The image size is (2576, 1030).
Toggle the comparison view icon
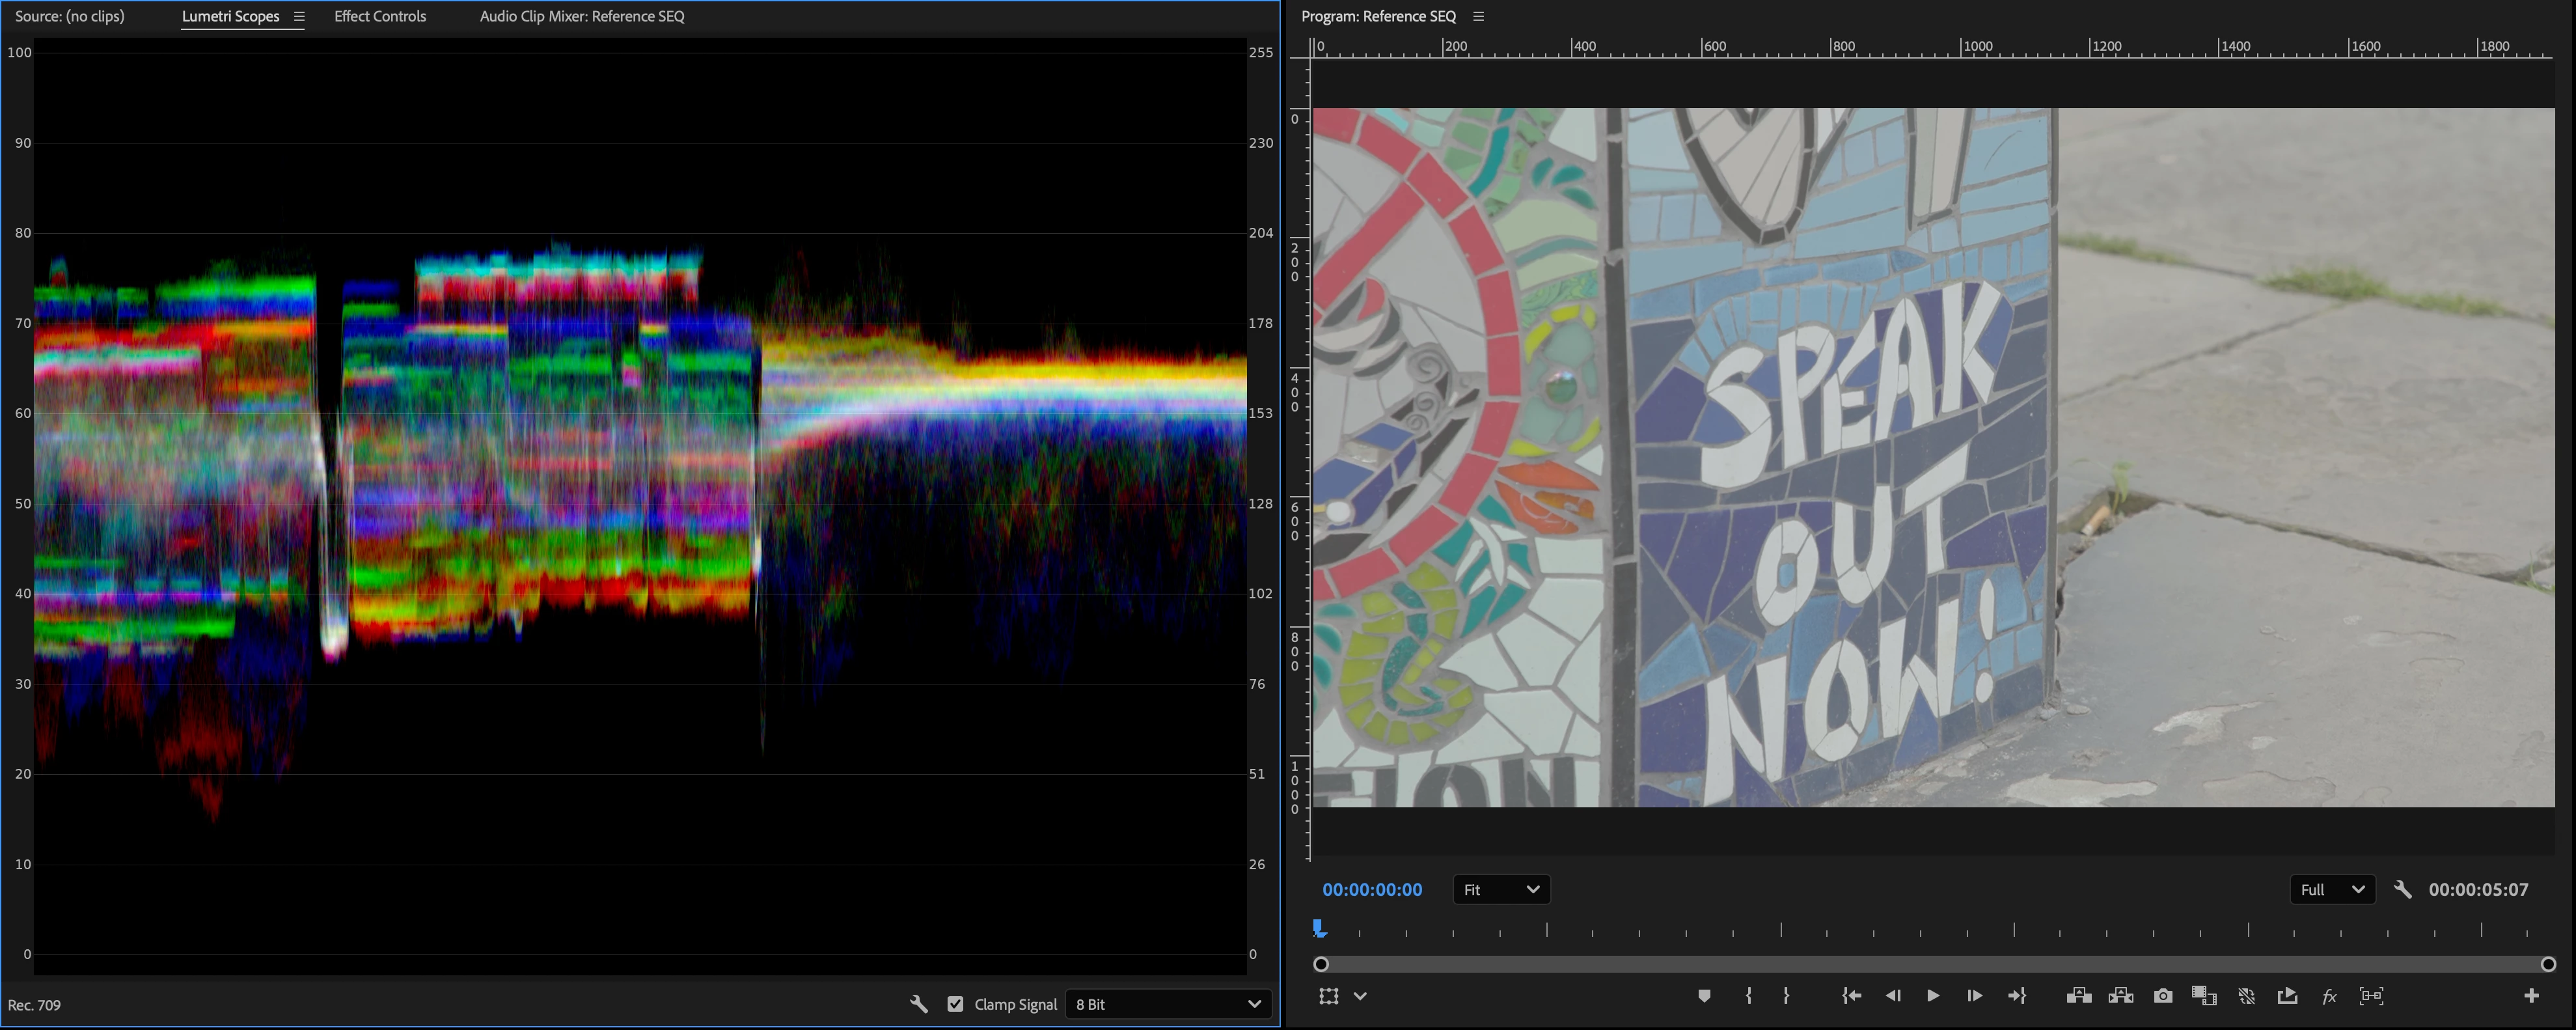coord(2204,996)
